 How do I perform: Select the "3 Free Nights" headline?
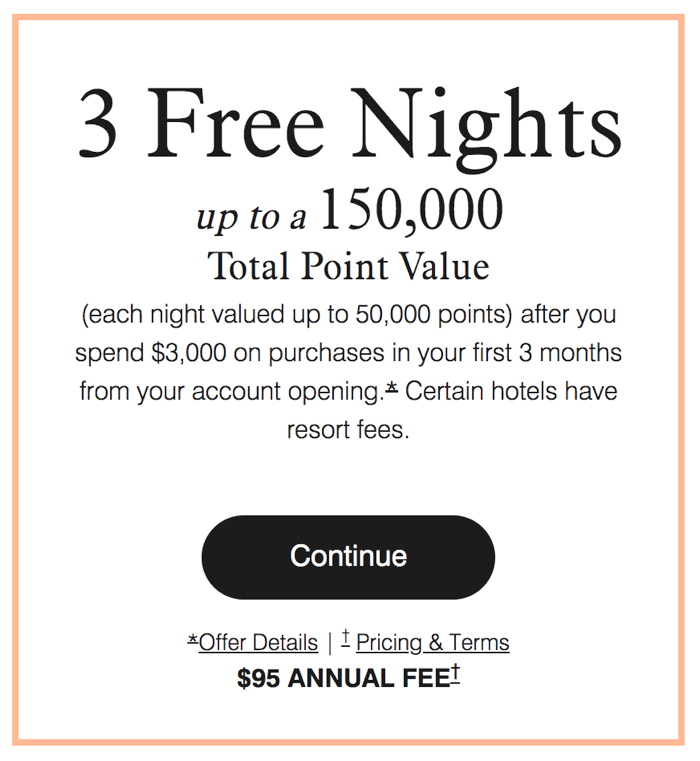(350, 124)
